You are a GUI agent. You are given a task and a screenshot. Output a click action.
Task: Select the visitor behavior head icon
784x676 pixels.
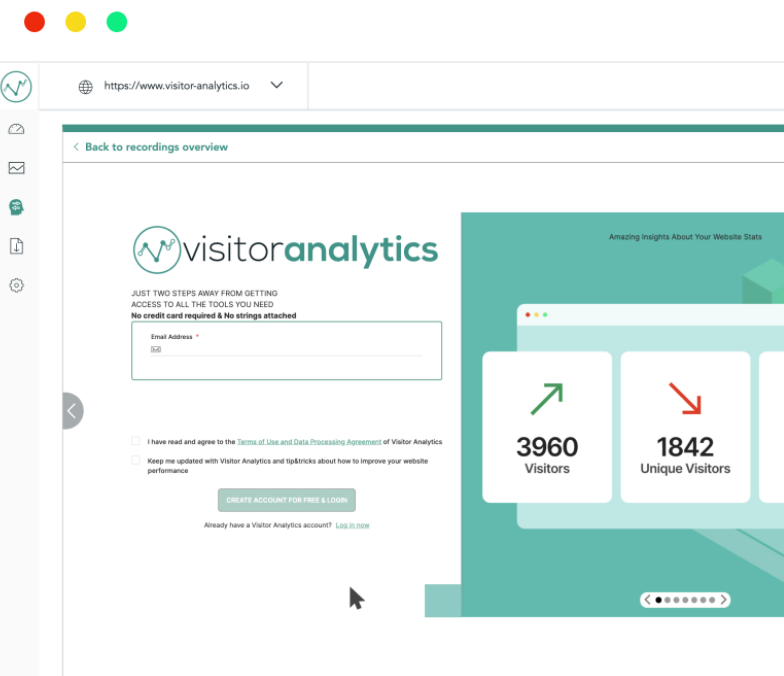16,207
